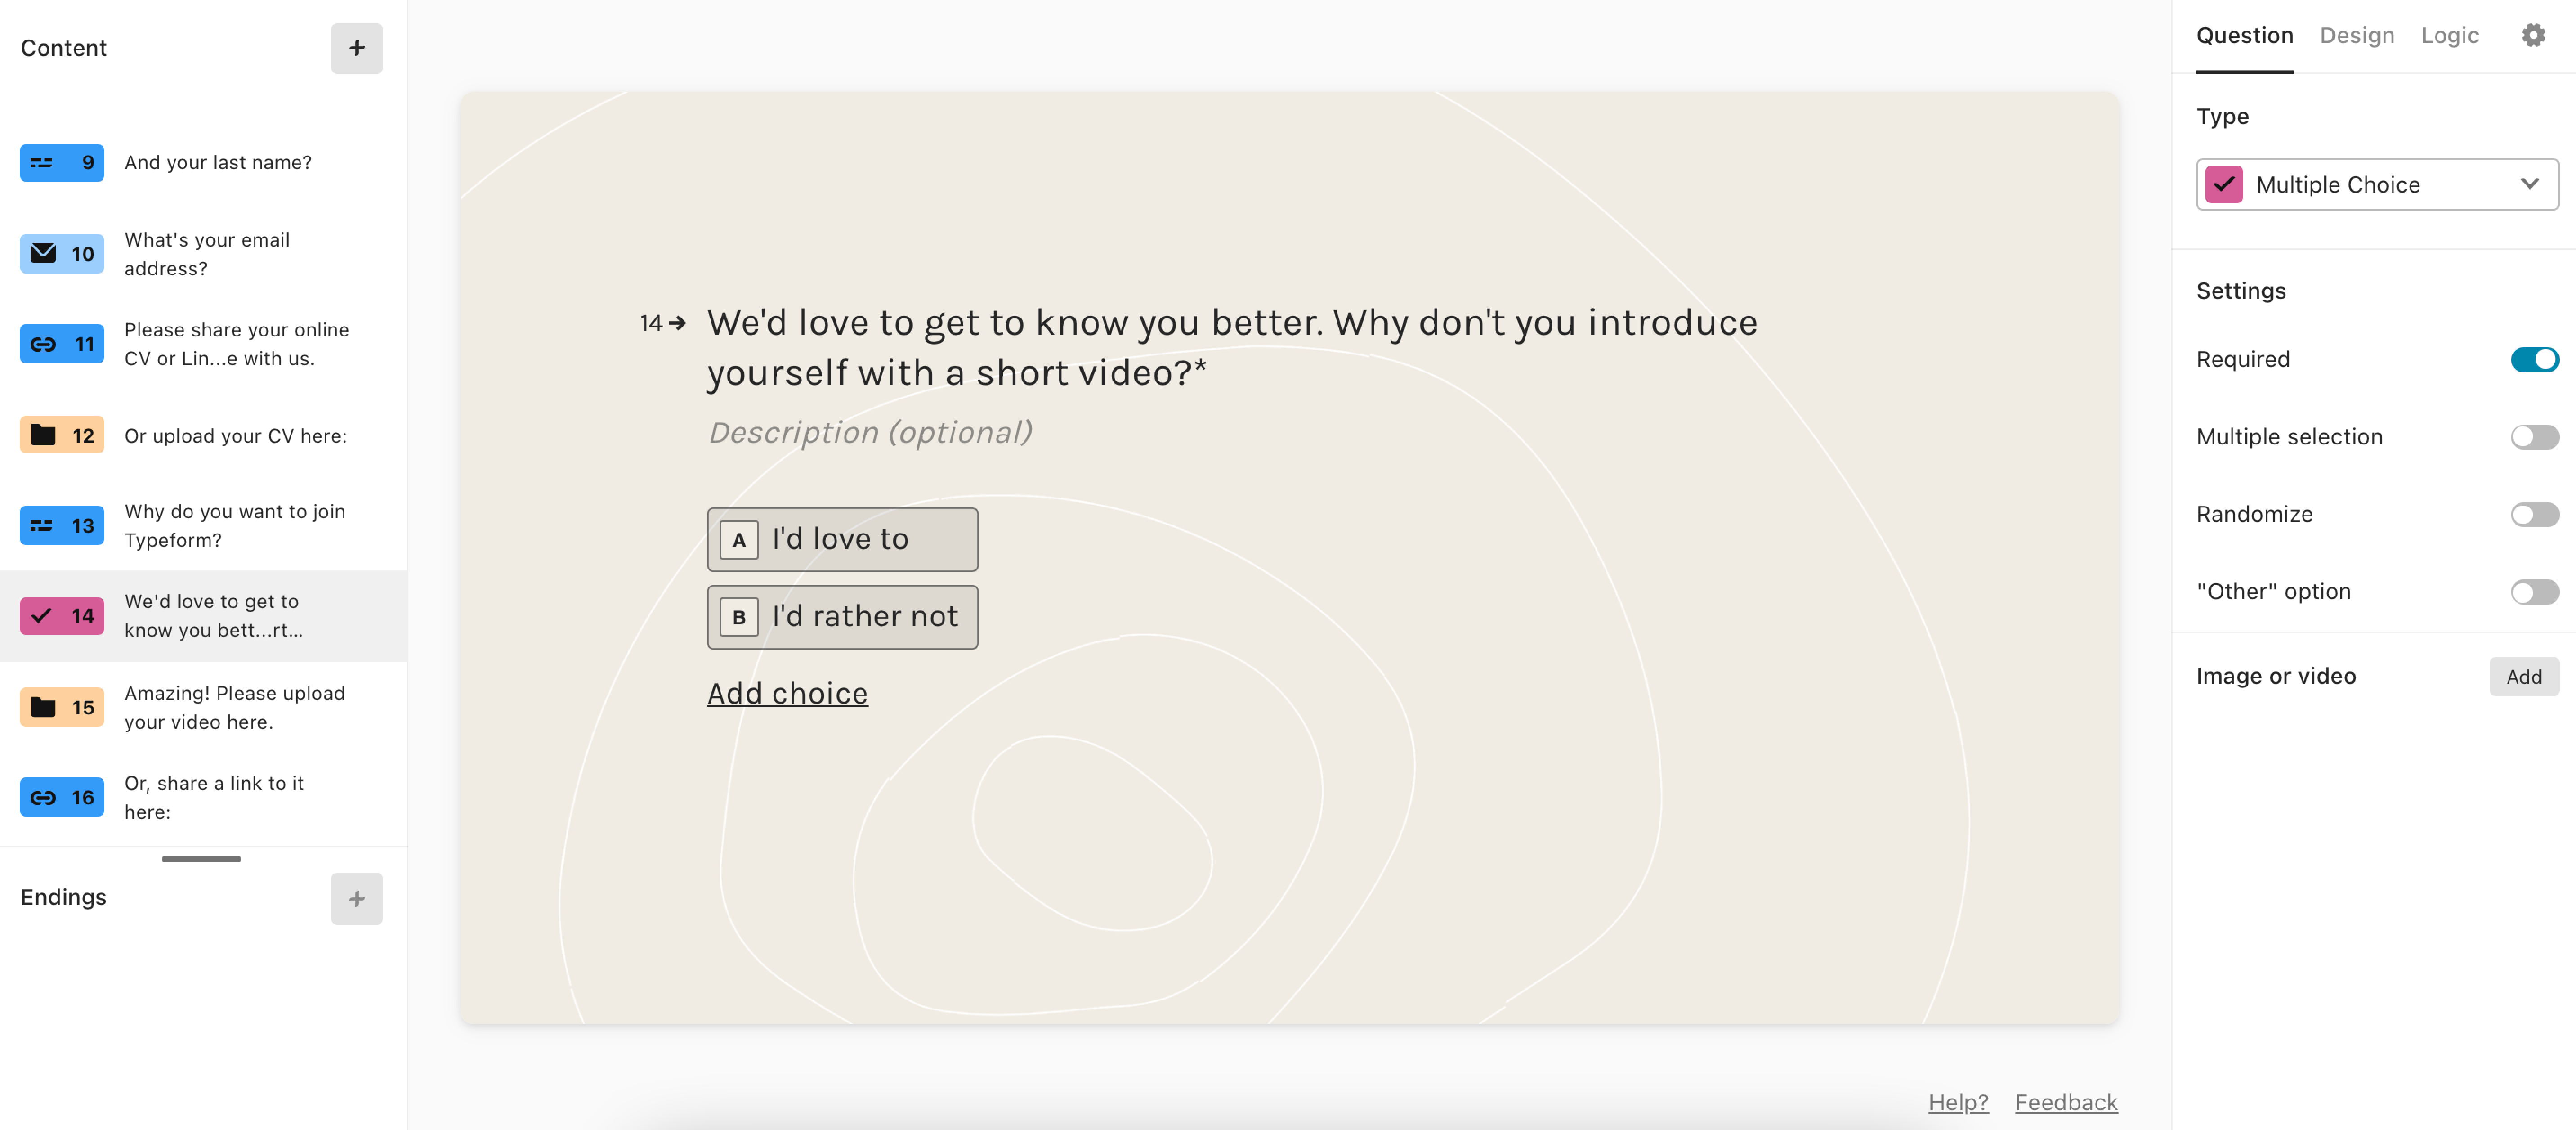Click the pink Multiple Choice type icon
This screenshot has width=2576, height=1130.
click(2224, 184)
